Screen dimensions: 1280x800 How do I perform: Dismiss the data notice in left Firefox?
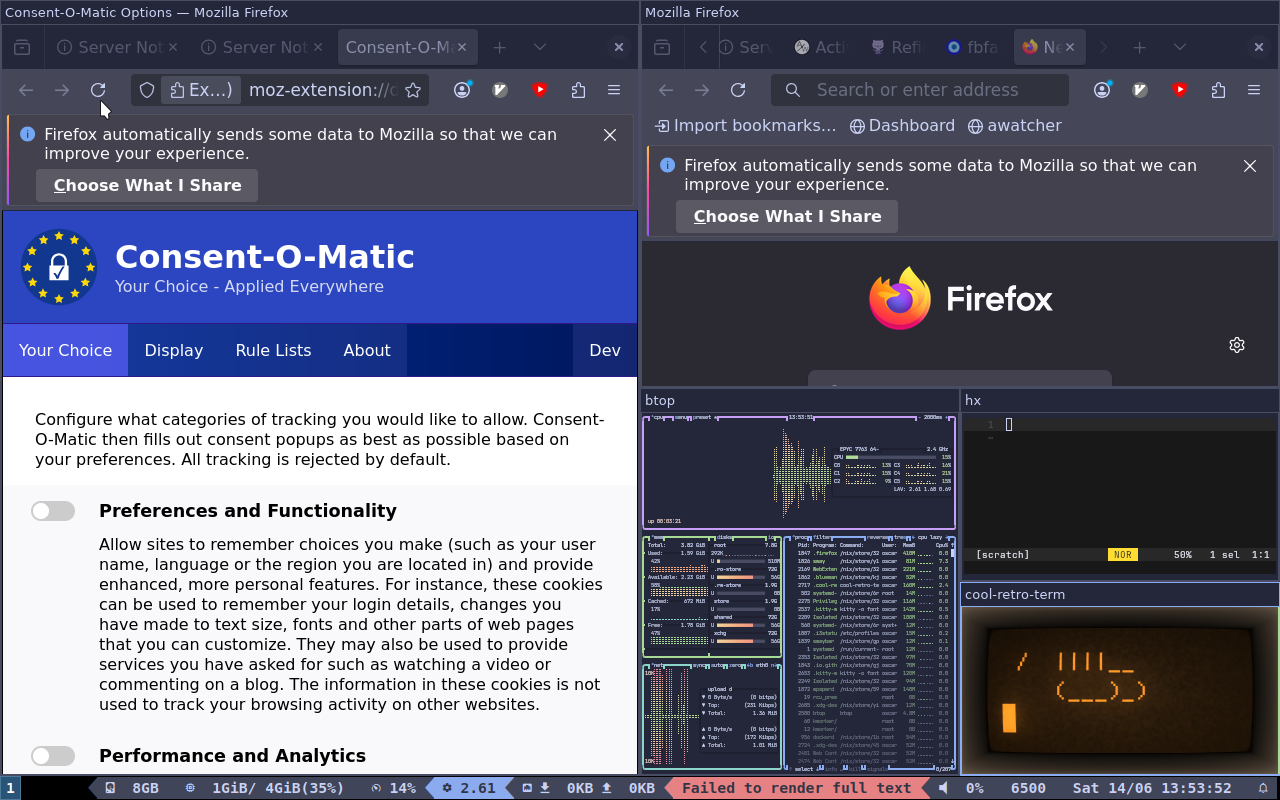pos(610,135)
